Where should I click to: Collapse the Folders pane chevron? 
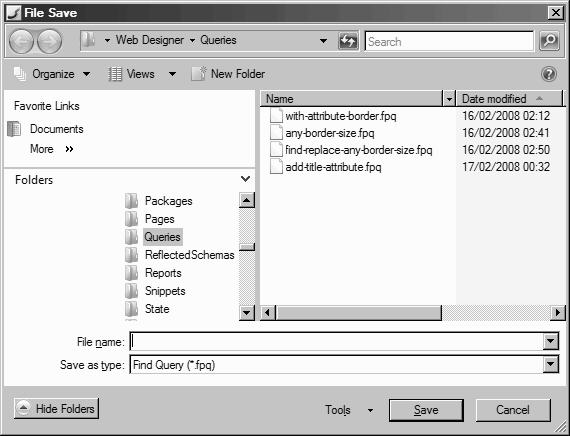click(x=246, y=179)
